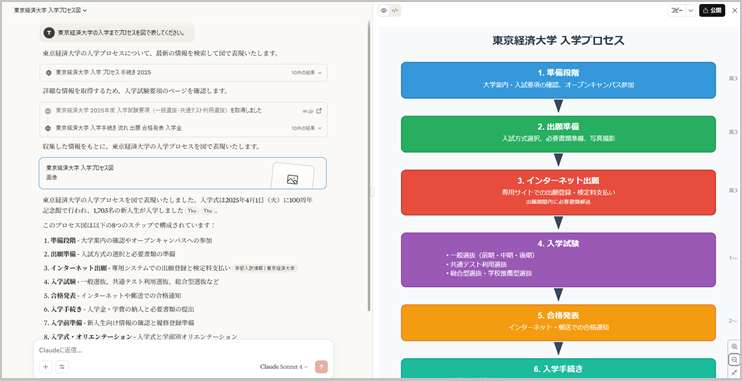Screen dimensions: 742x381
Task: Click list item 8. 入学式・オリエンテーション in chat
Action: 140,337
